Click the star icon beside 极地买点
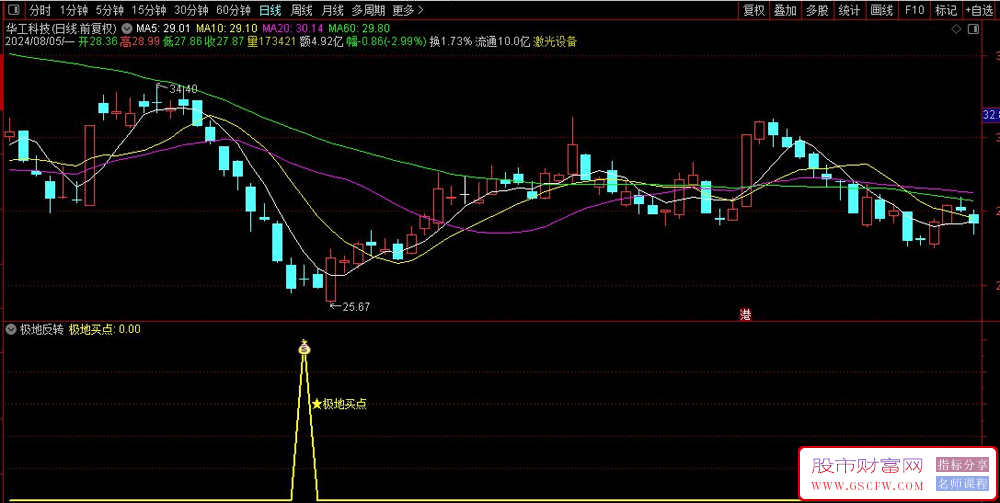Viewport: 1000px width, 503px height. tap(317, 404)
